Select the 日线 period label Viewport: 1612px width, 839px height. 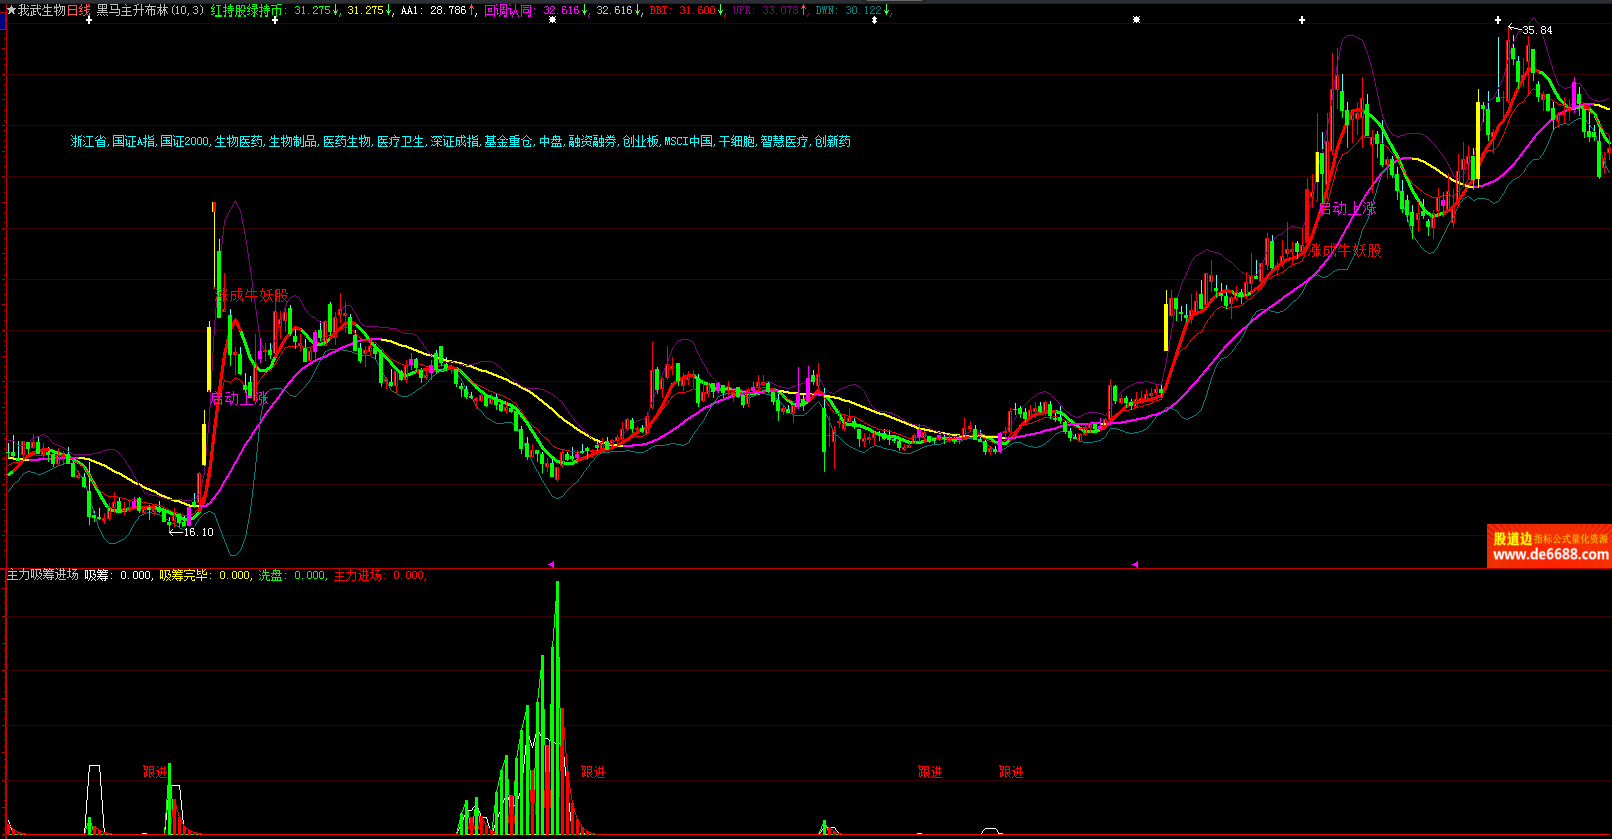[78, 10]
